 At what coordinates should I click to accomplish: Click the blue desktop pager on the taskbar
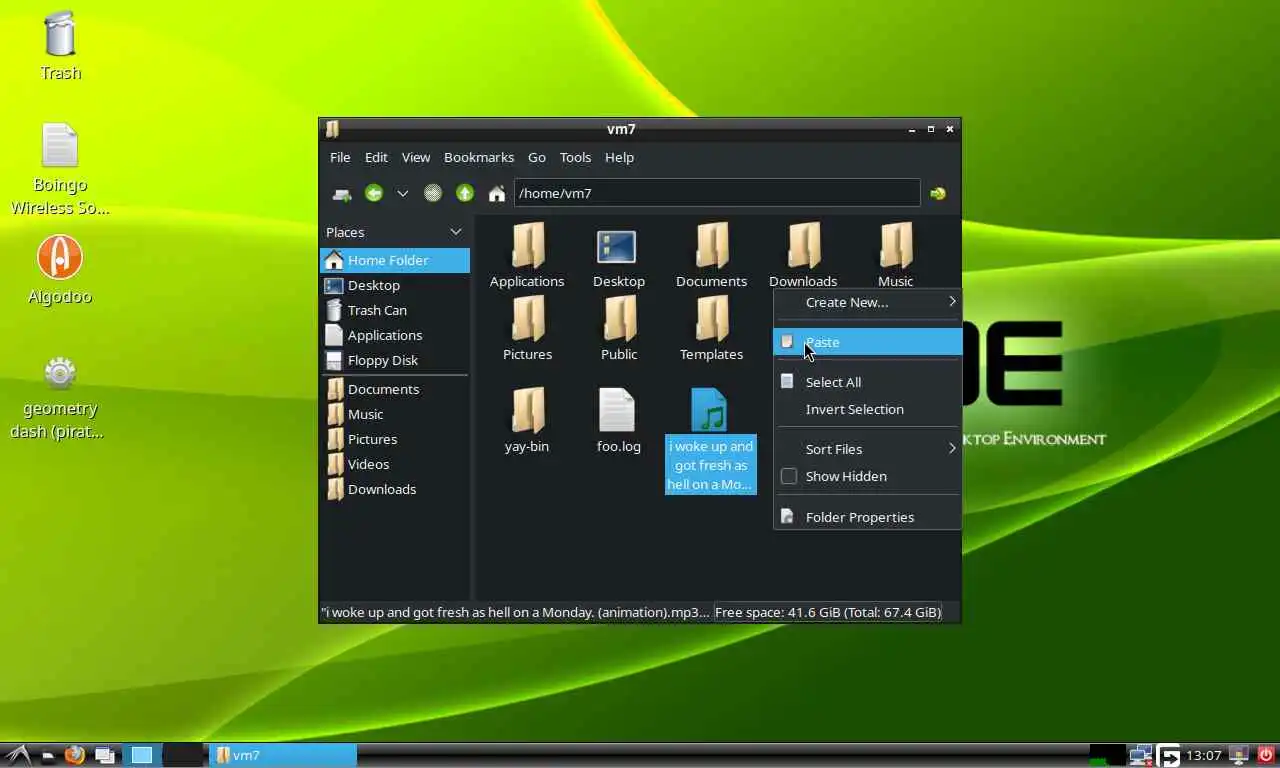141,755
